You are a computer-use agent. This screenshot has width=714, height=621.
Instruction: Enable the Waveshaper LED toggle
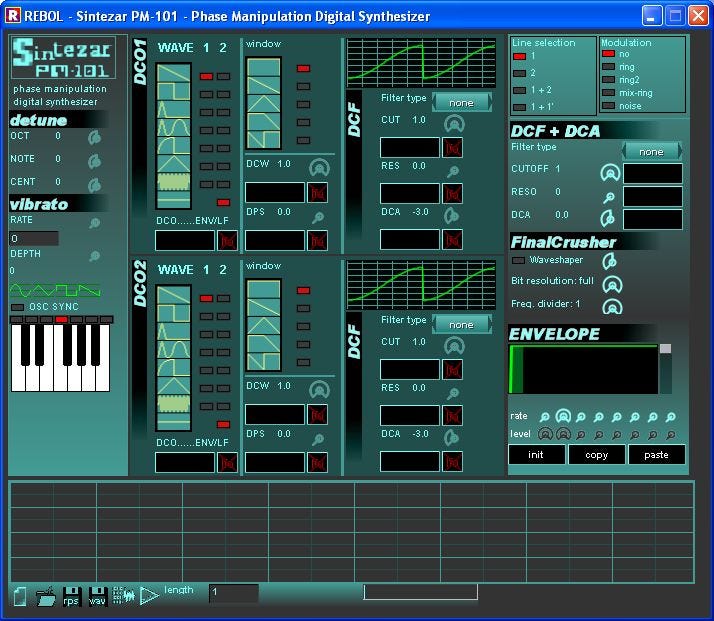click(x=518, y=260)
